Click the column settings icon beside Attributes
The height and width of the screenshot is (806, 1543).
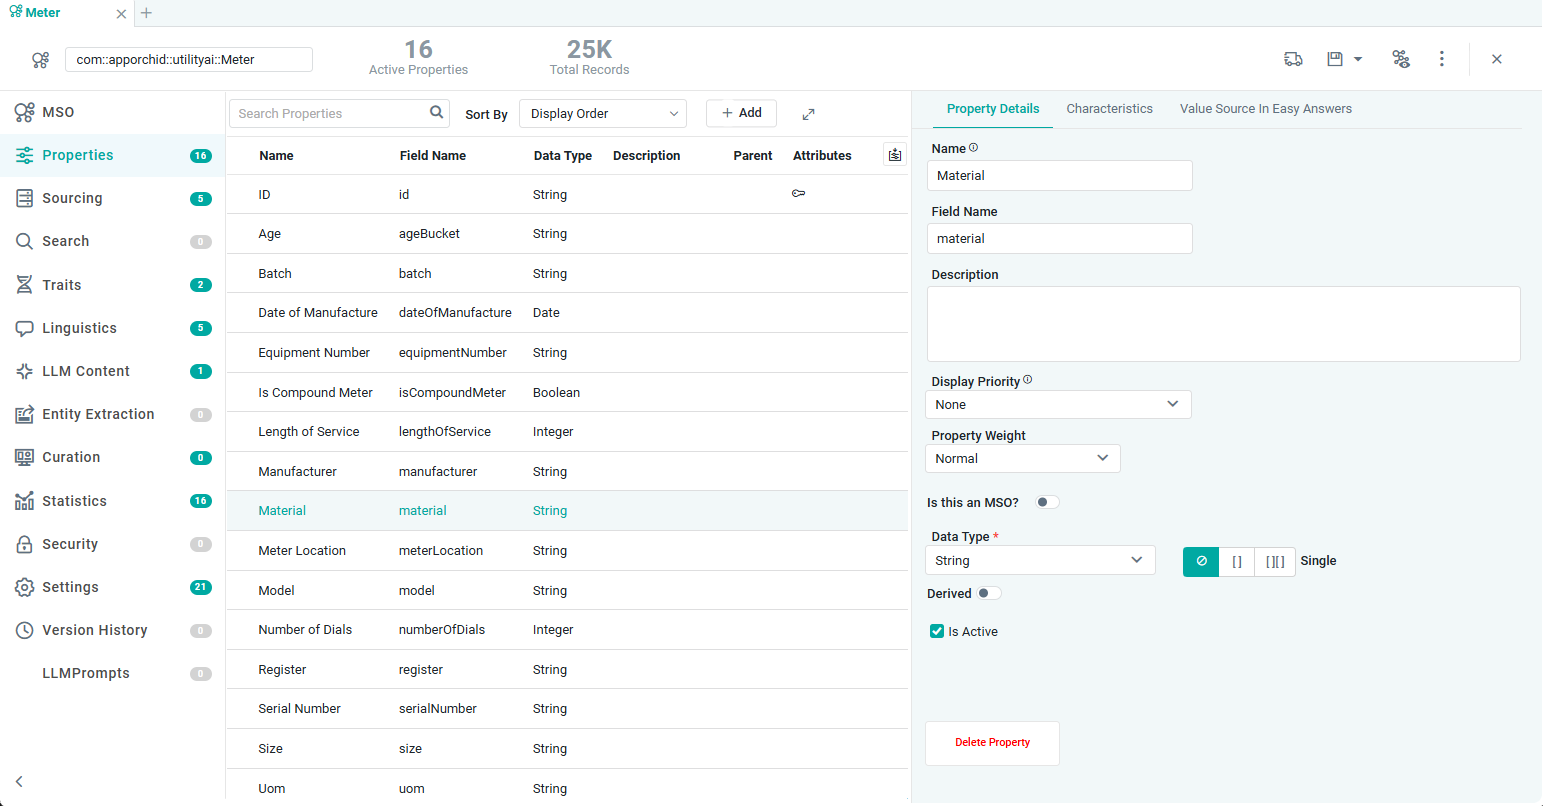(894, 155)
